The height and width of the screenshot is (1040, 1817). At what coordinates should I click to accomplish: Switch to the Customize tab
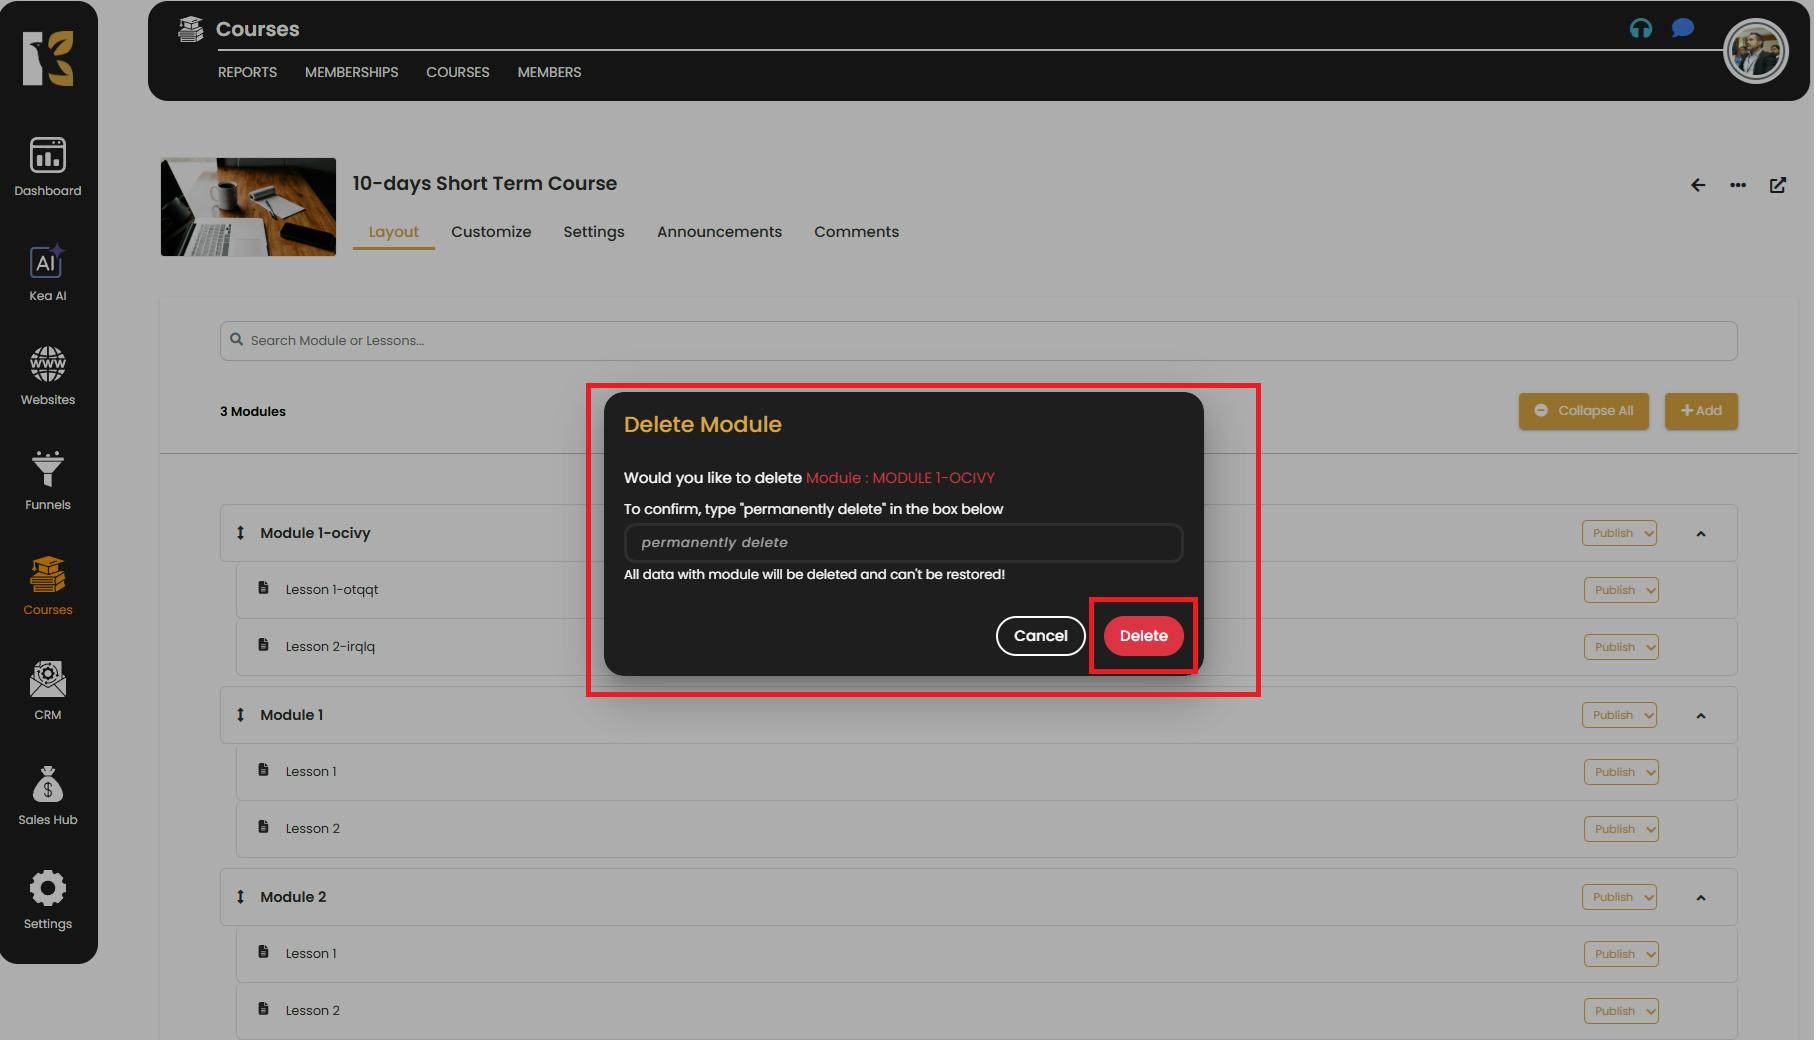pyautogui.click(x=491, y=232)
